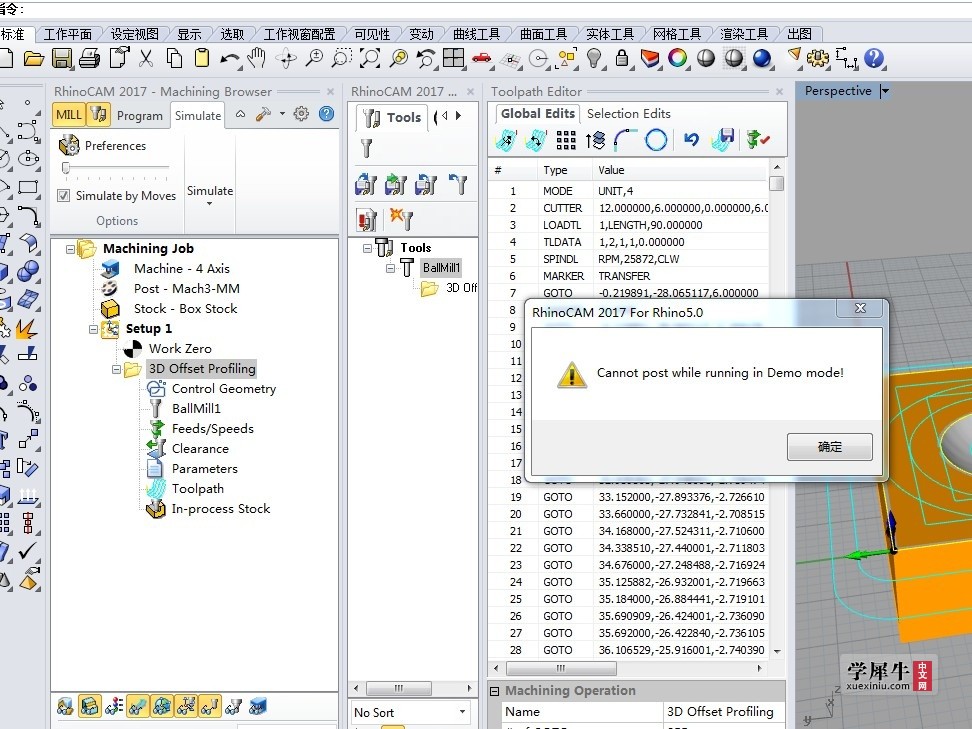Collapse the Setup 1 tree node
The height and width of the screenshot is (729, 972).
coord(93,329)
